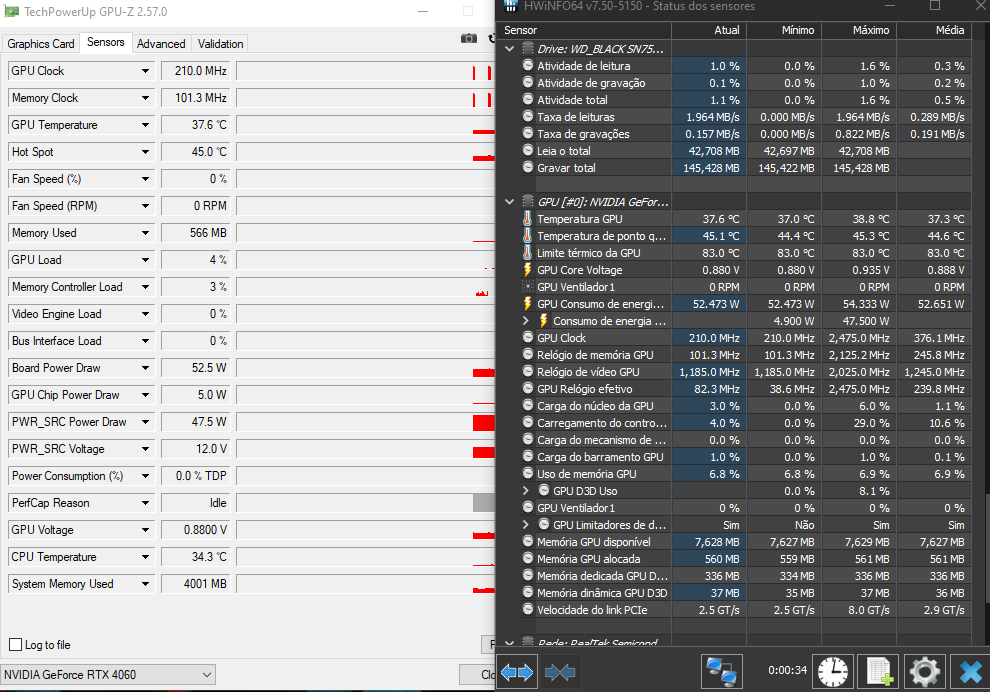Open the Advanced tab in GPU-Z
990x692 pixels.
click(161, 44)
